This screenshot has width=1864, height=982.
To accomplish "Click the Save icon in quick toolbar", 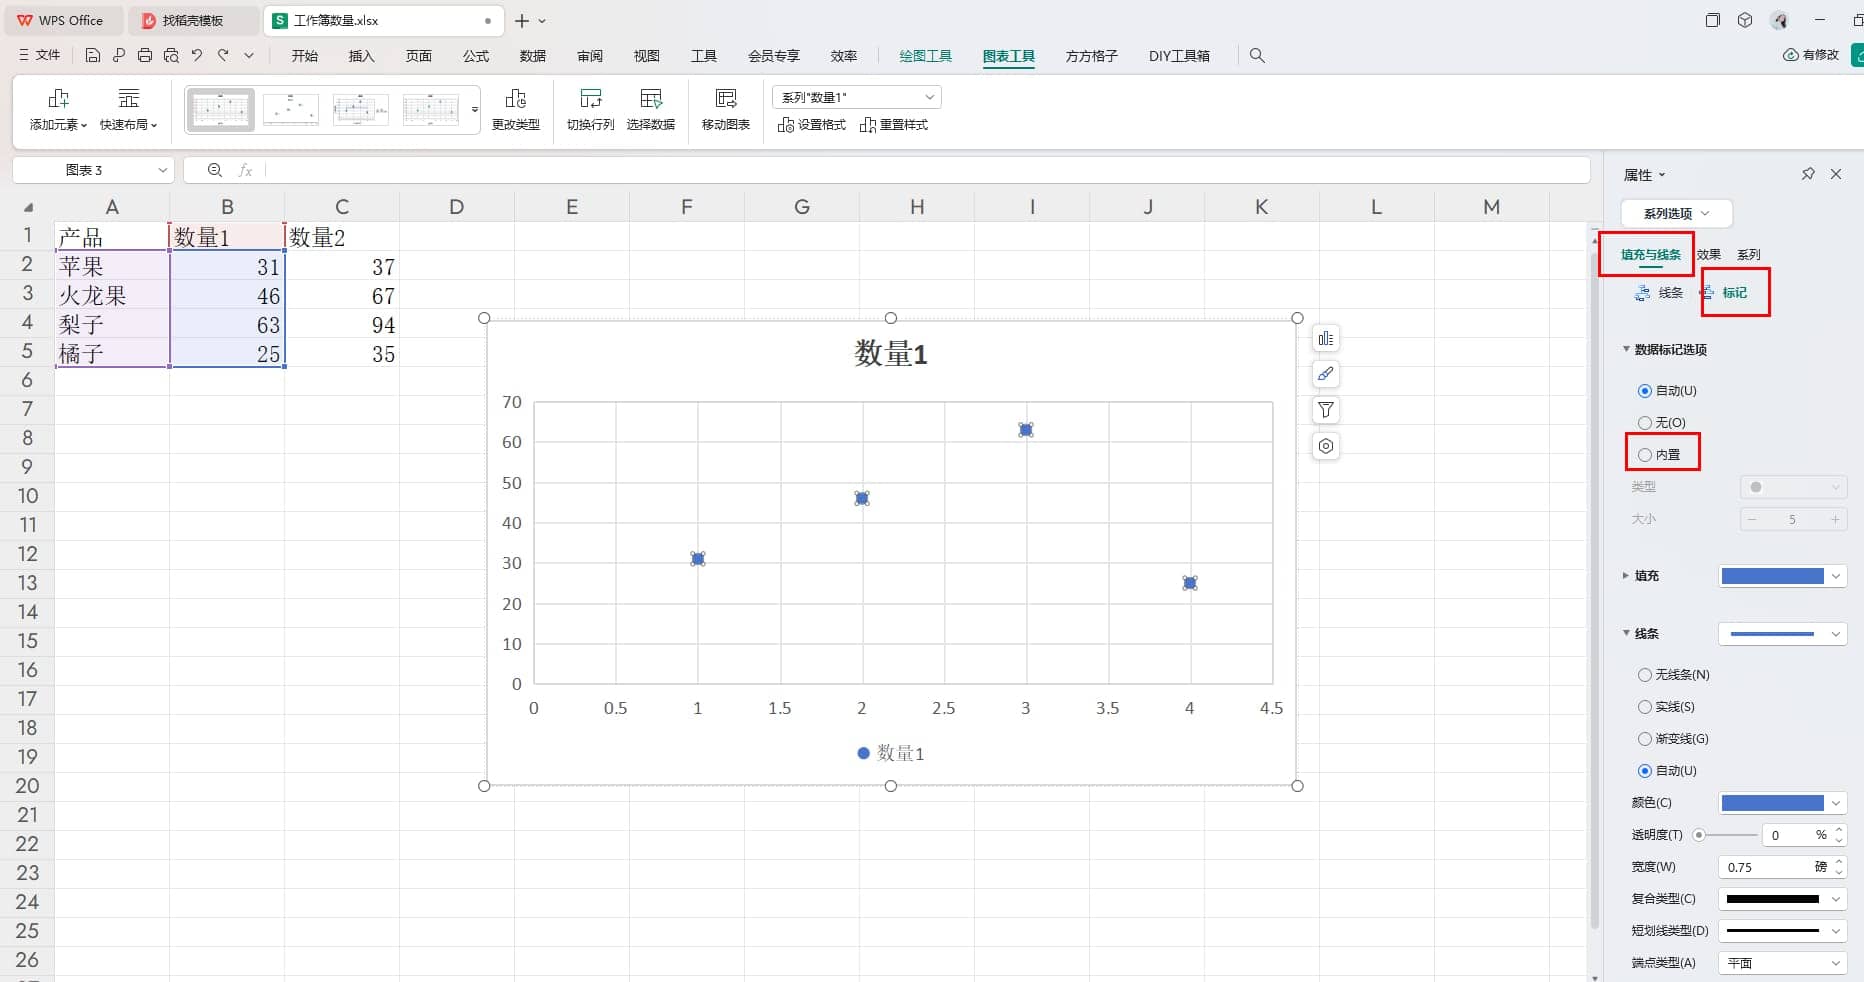I will (93, 55).
